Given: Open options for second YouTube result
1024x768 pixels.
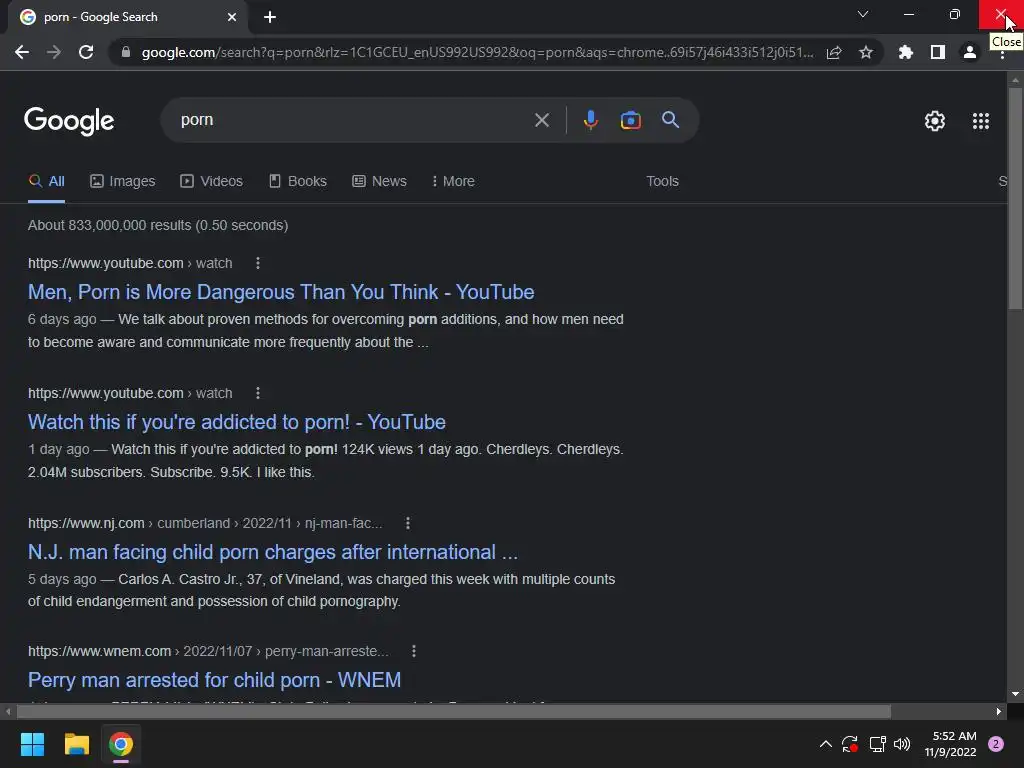Looking at the screenshot, I should (x=258, y=393).
